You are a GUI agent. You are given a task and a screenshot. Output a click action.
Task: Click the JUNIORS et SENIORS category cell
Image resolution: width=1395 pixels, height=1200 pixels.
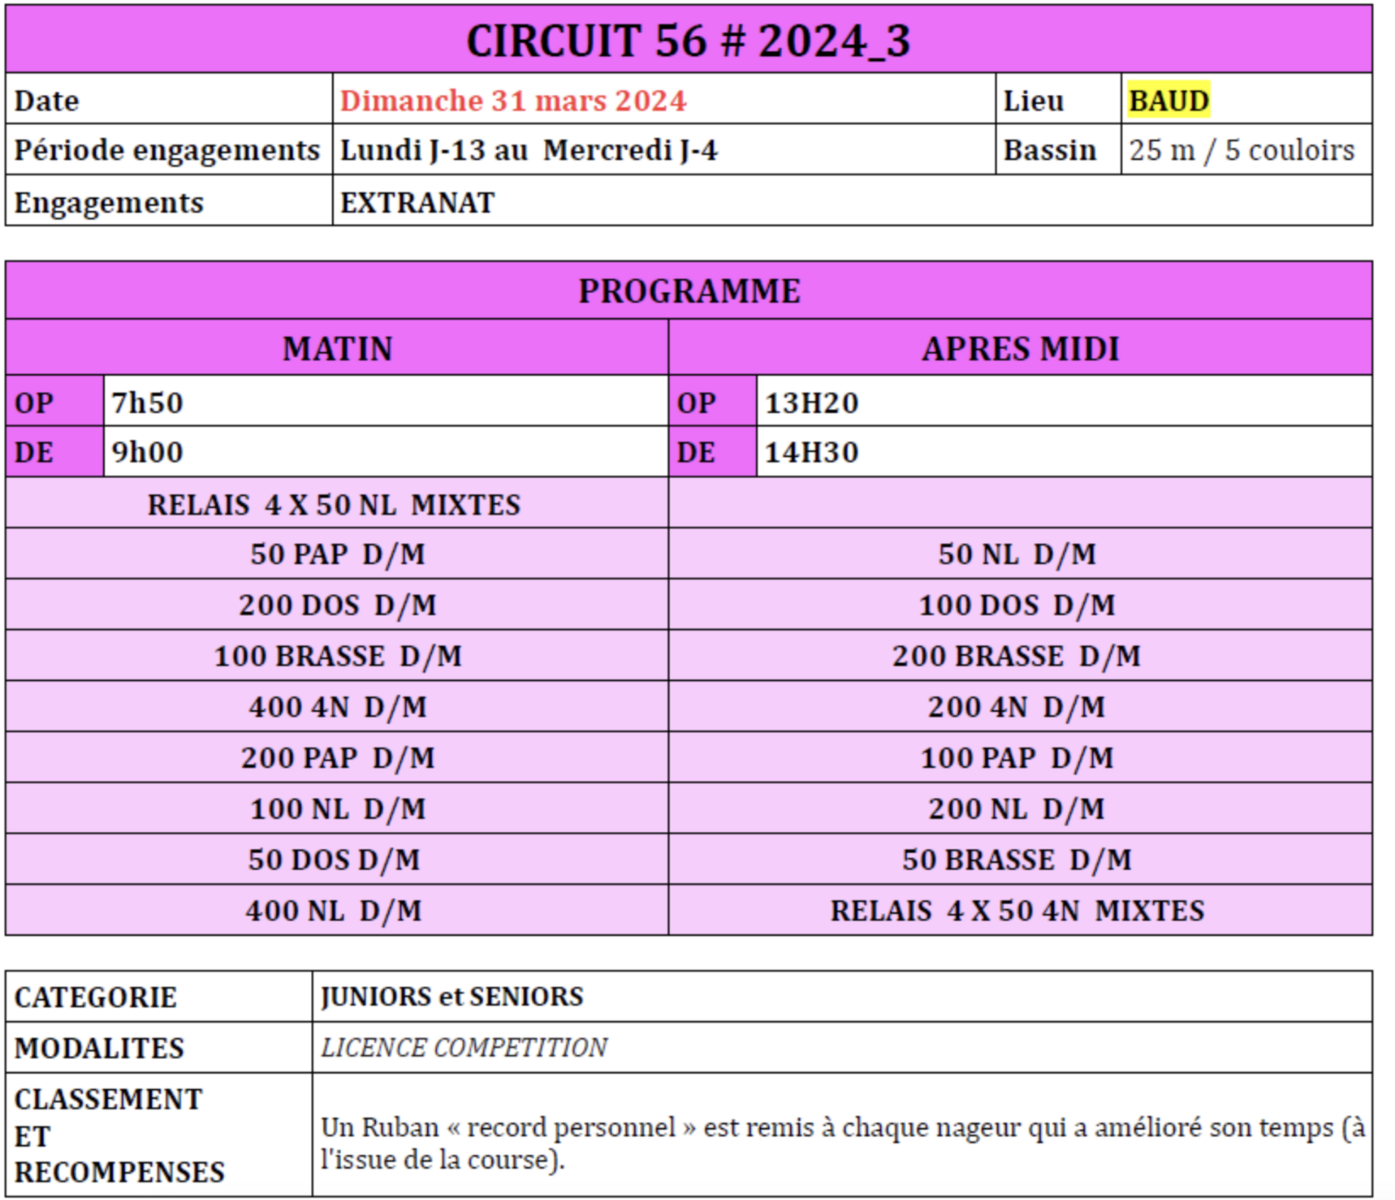click(452, 997)
